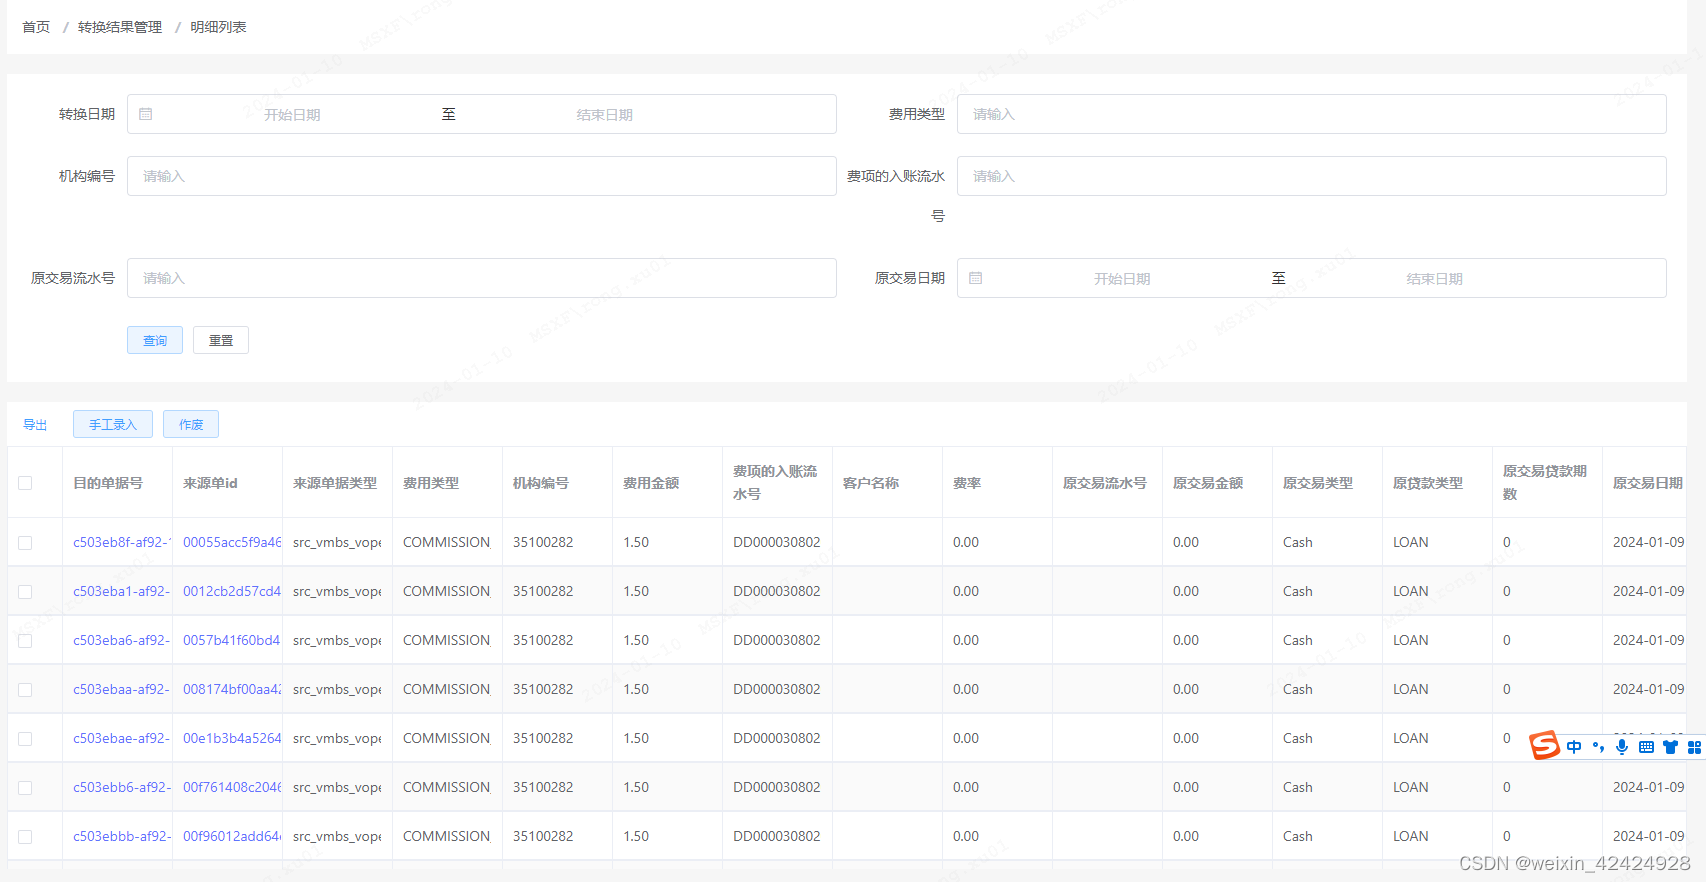Screen dimensions: 1706x882
Task: Pick 转换日期 start date 开始日期
Action: click(292, 115)
